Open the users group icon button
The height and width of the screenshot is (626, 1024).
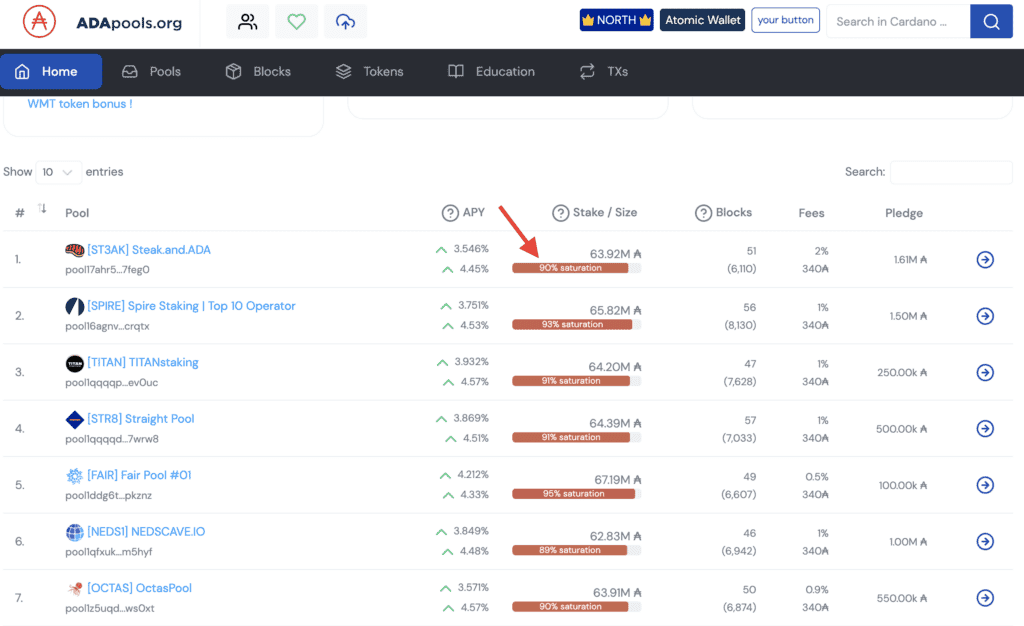tap(247, 21)
